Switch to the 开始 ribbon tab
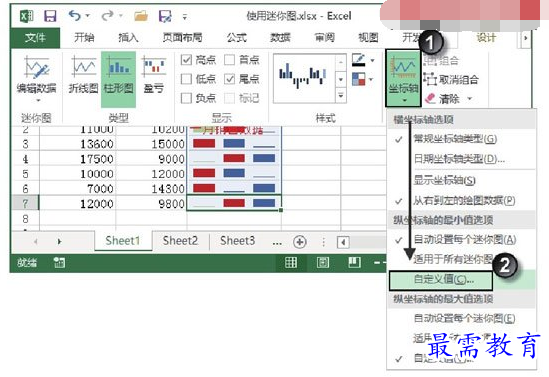The height and width of the screenshot is (377, 549). (x=84, y=37)
